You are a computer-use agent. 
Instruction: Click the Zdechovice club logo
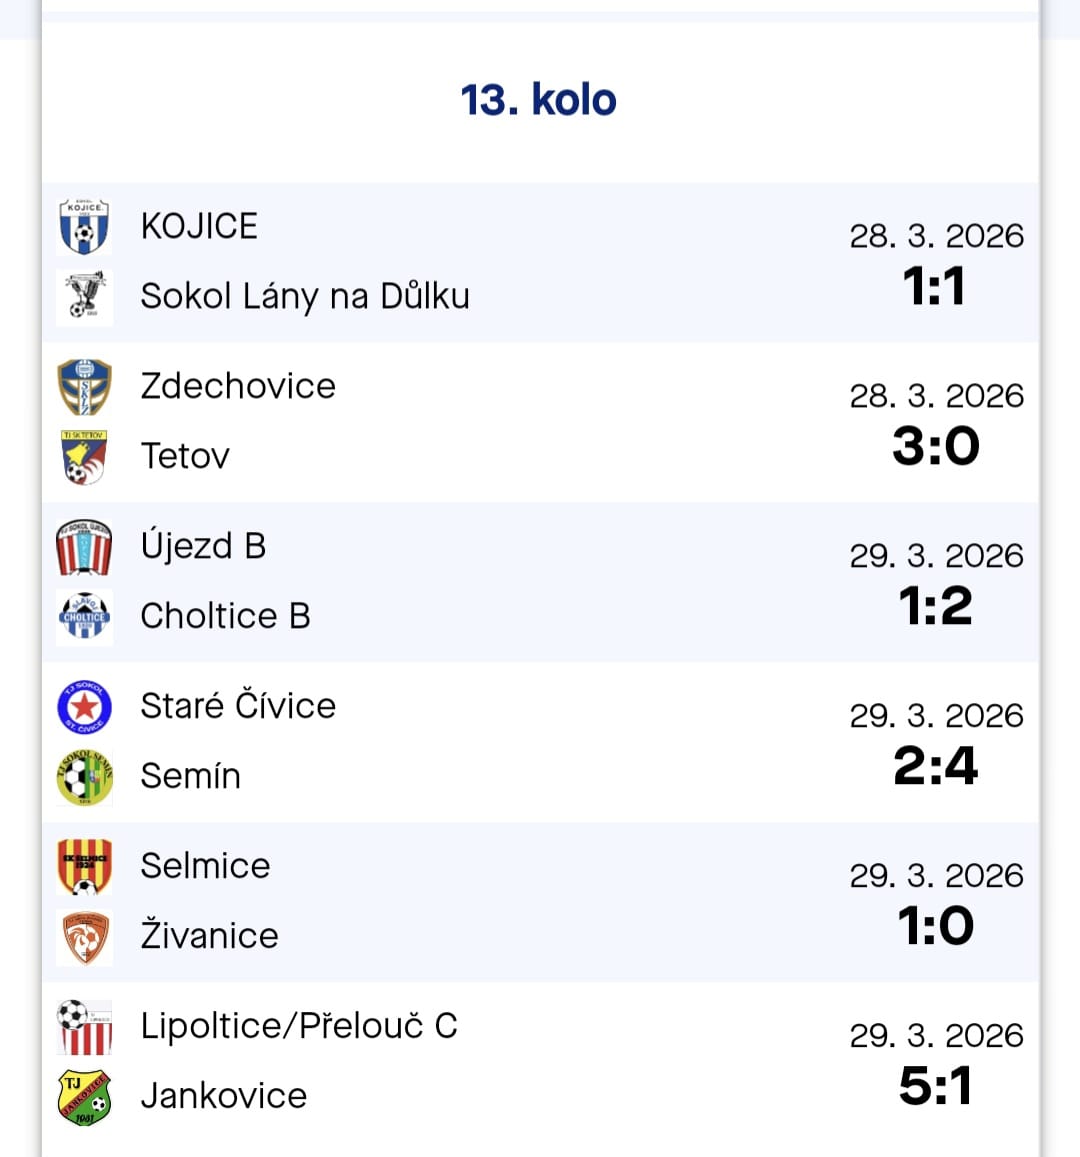click(84, 386)
